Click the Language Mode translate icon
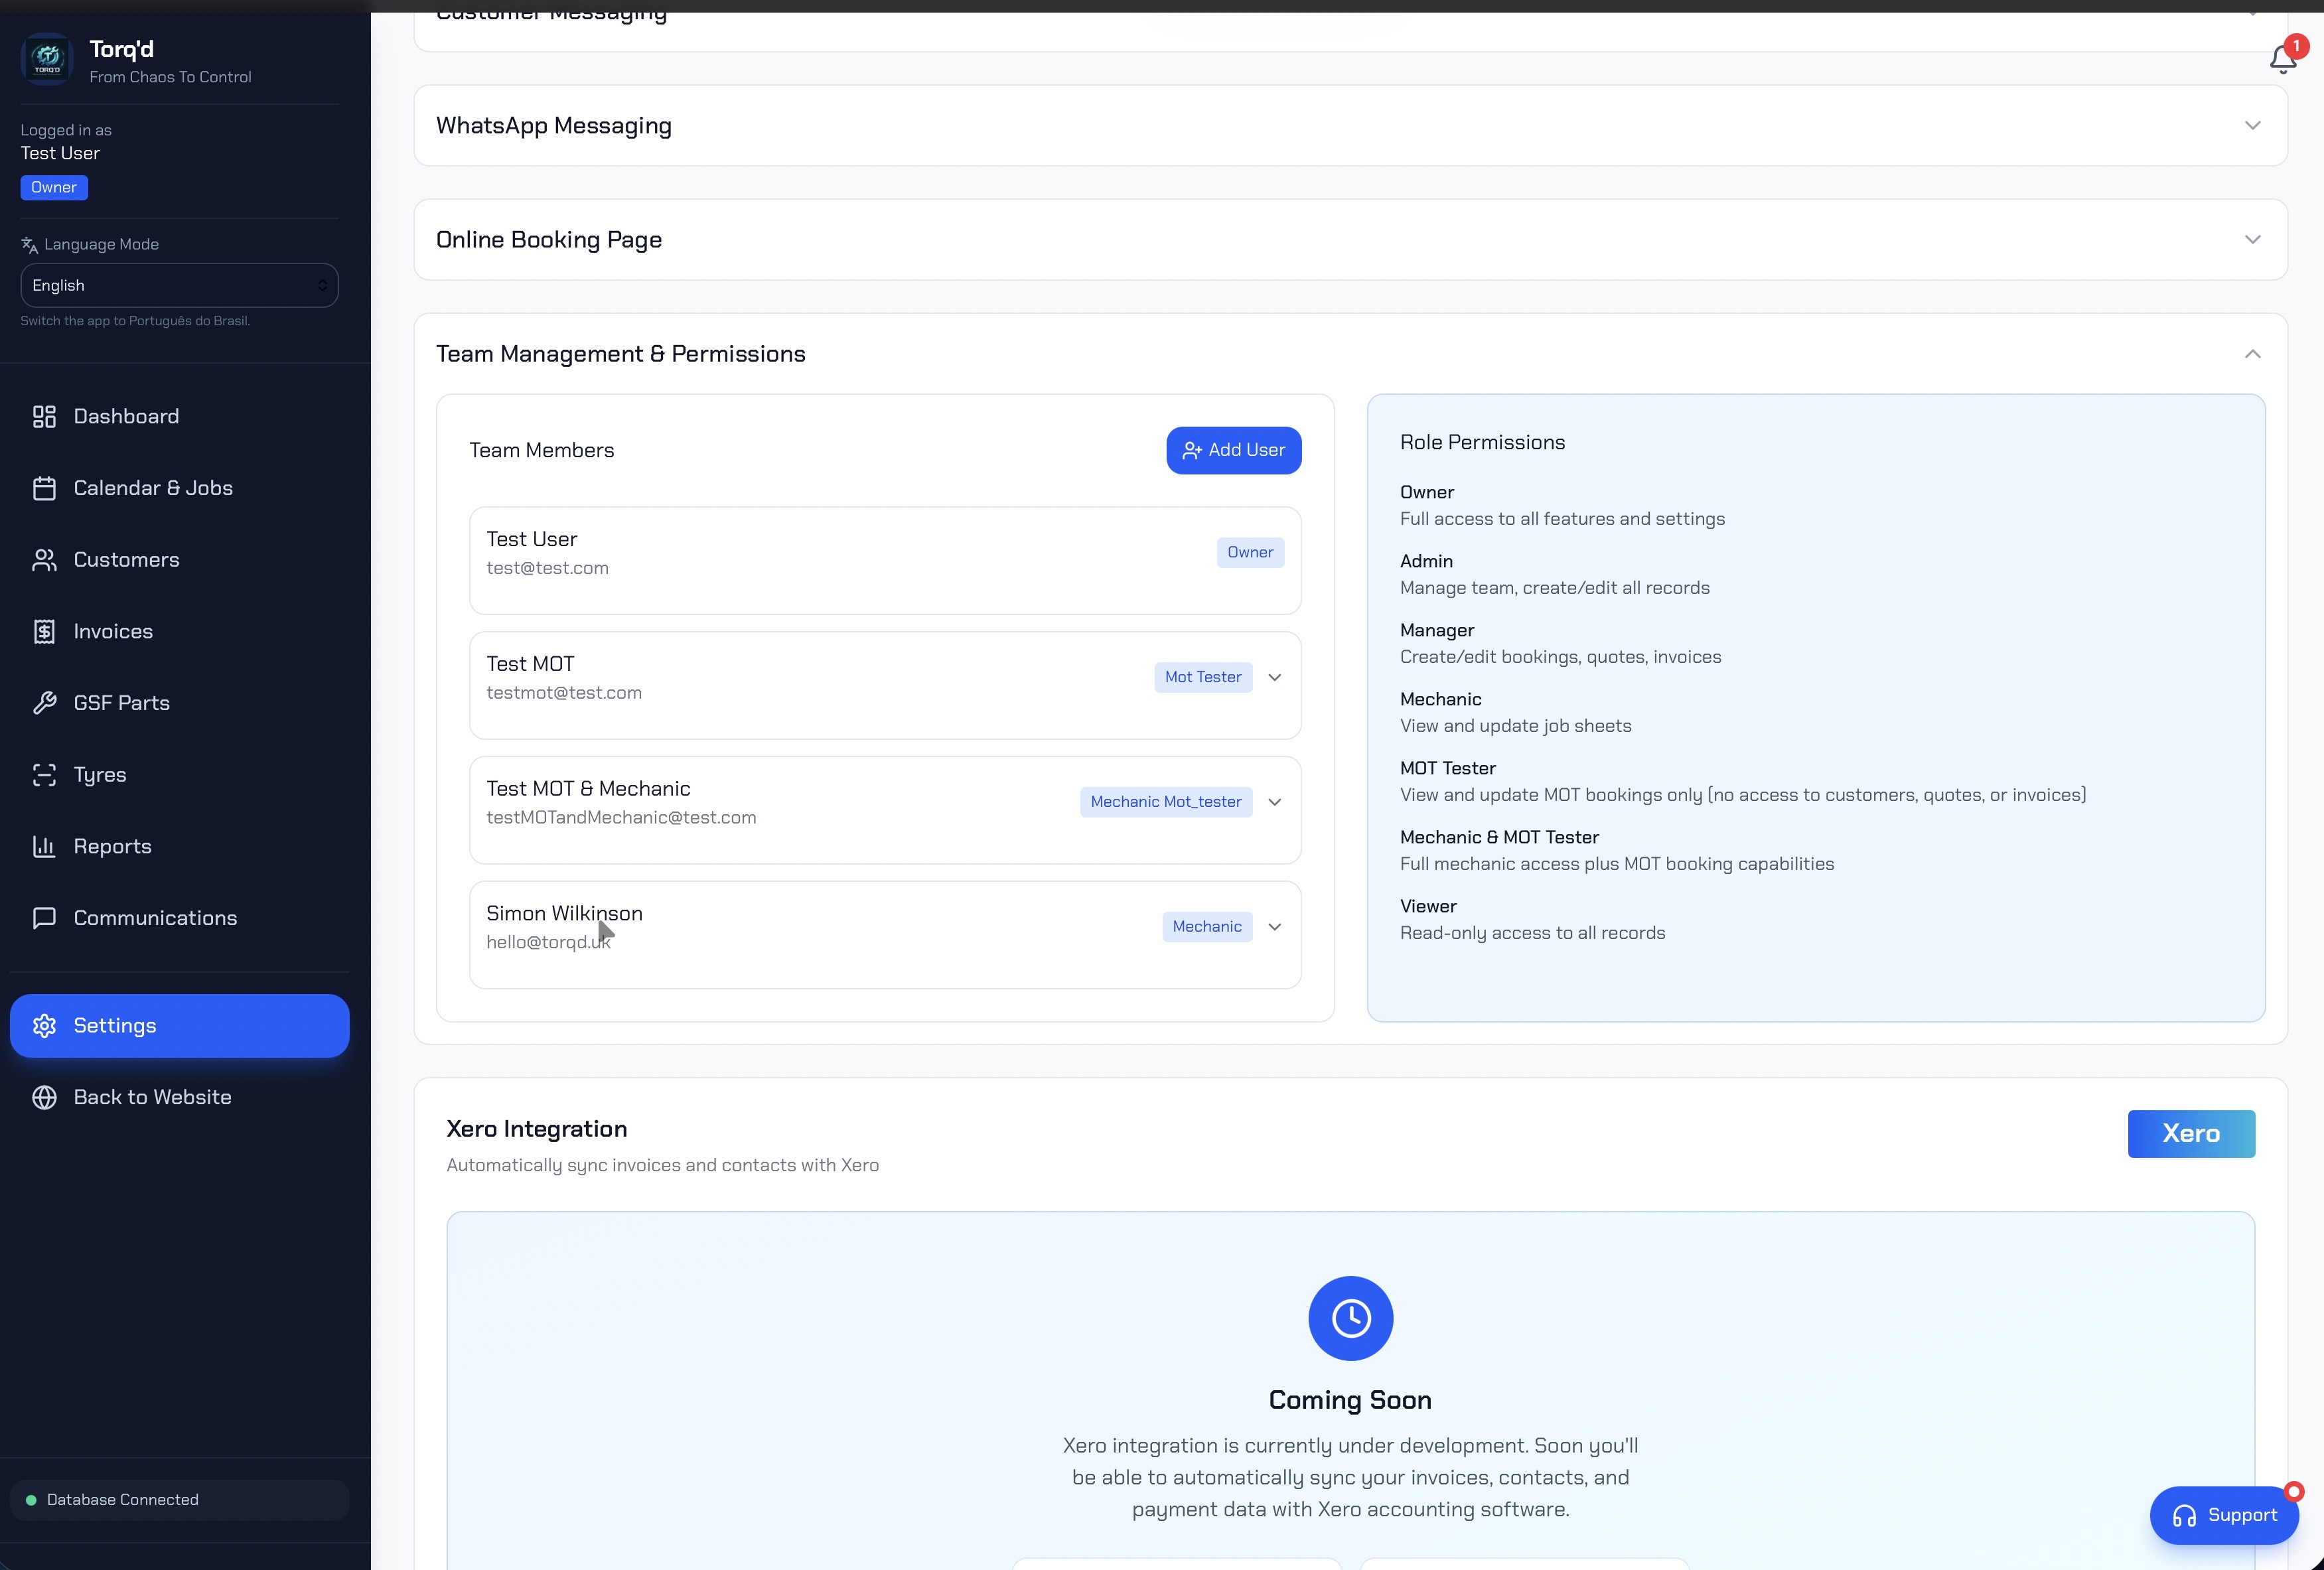Viewport: 2324px width, 1570px height. tap(29, 245)
